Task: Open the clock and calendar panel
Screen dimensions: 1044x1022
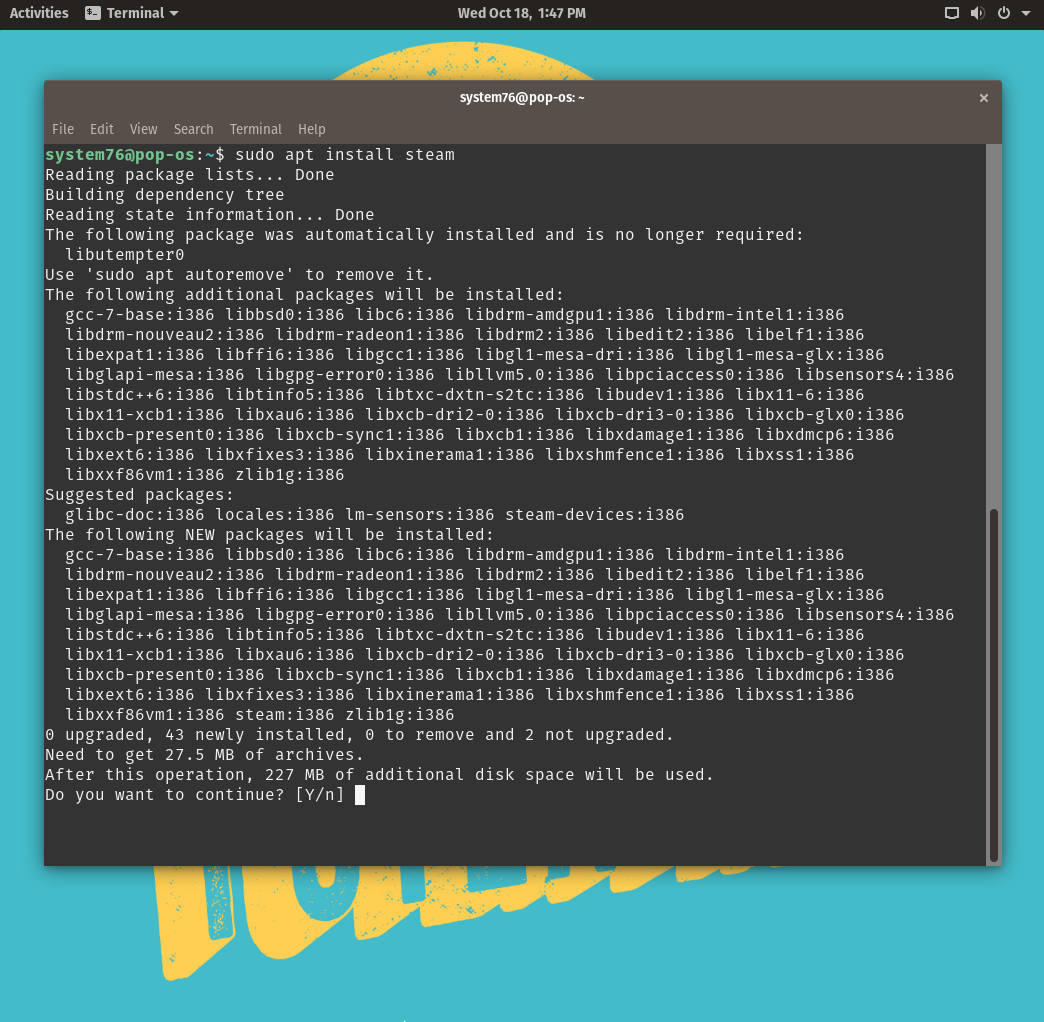Action: (521, 13)
